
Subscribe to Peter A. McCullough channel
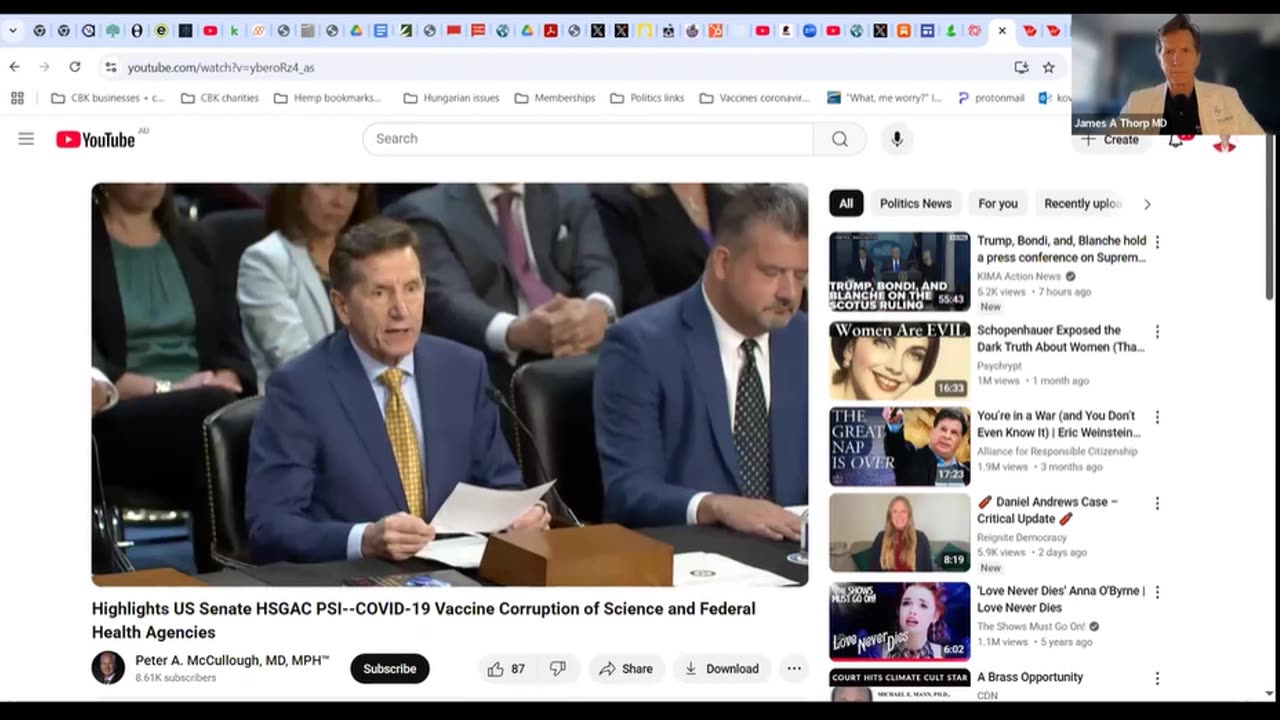tap(390, 669)
